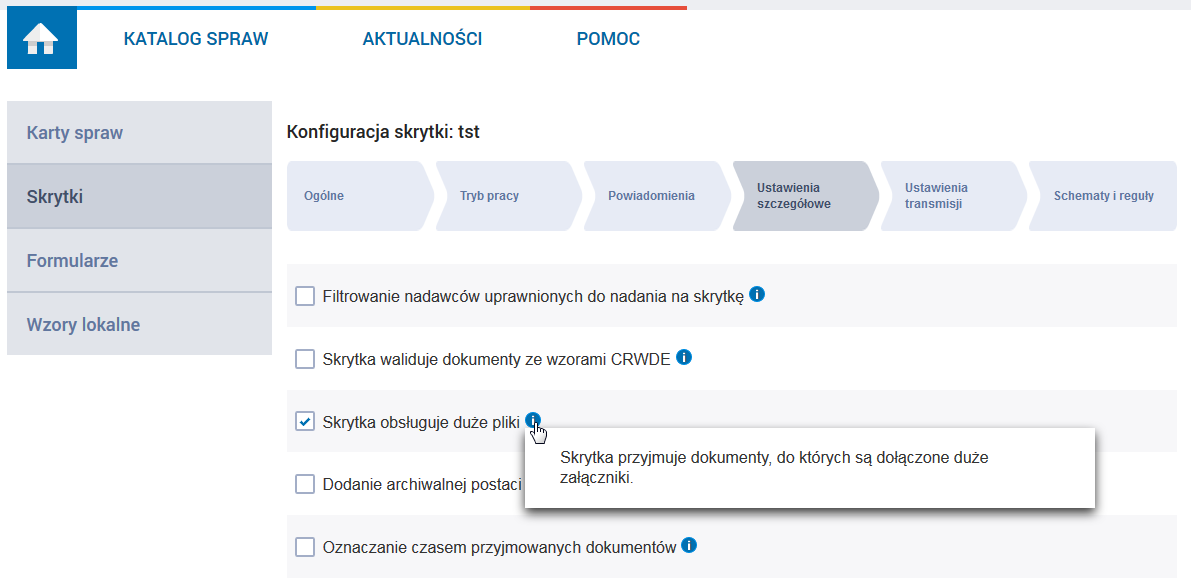Open Formularze in sidebar
Screen dimensions: 1191x584
click(139, 260)
